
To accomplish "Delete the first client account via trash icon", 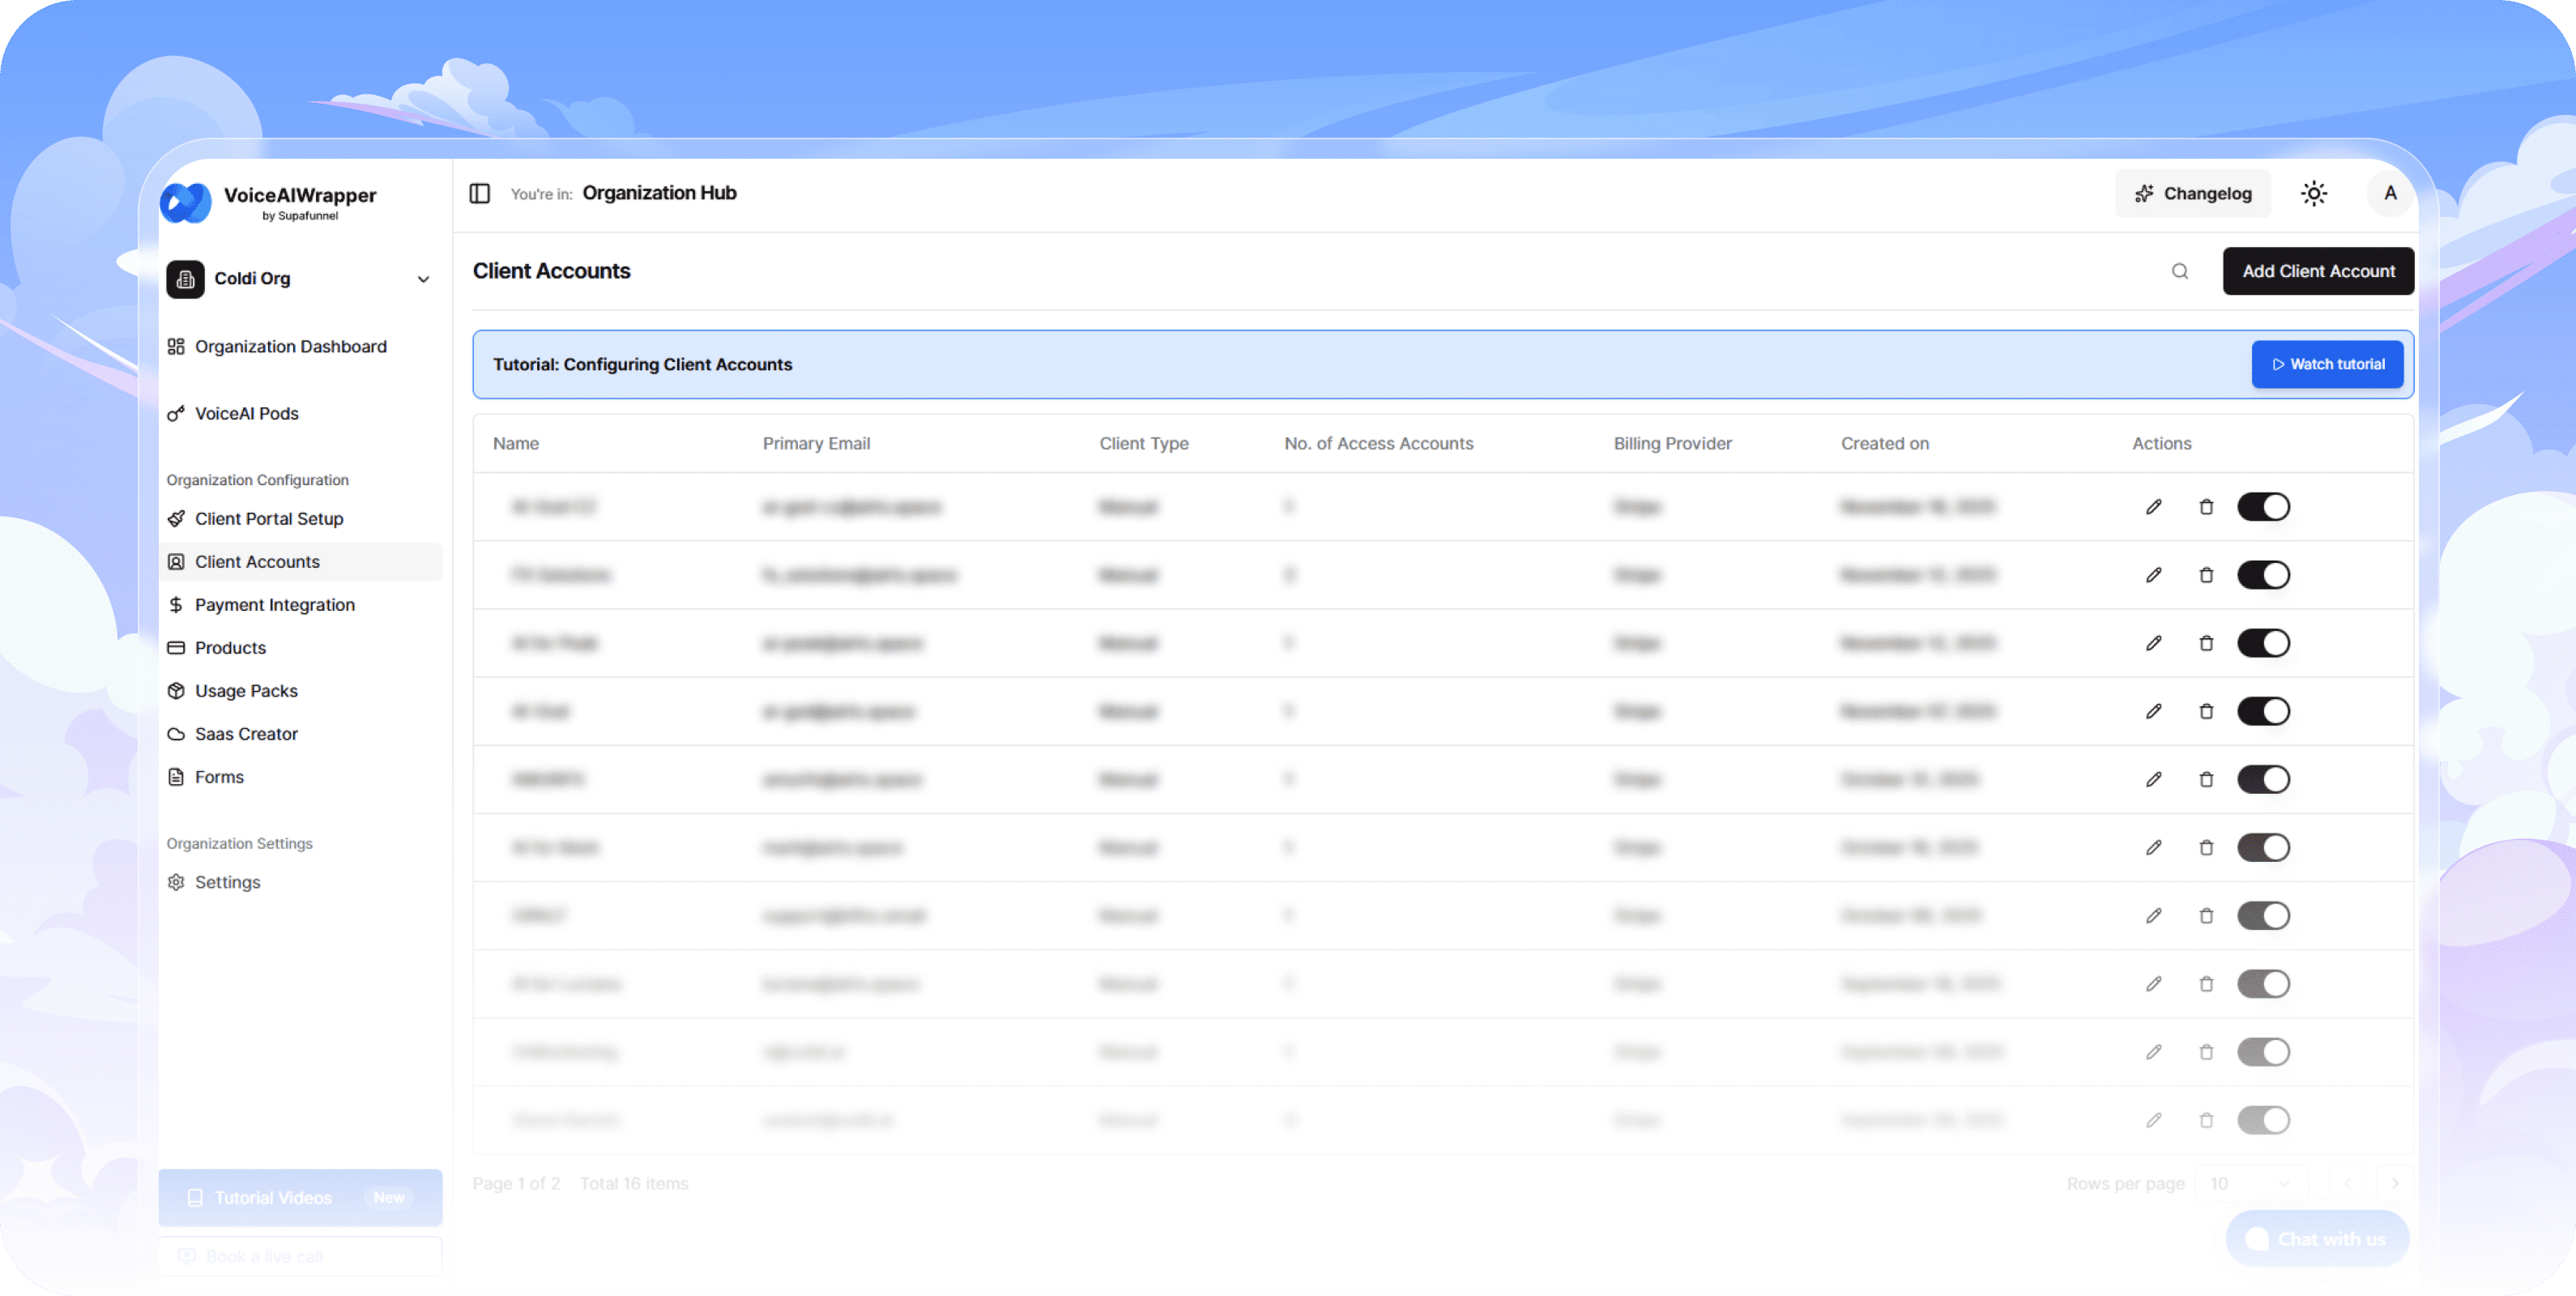I will (x=2208, y=507).
